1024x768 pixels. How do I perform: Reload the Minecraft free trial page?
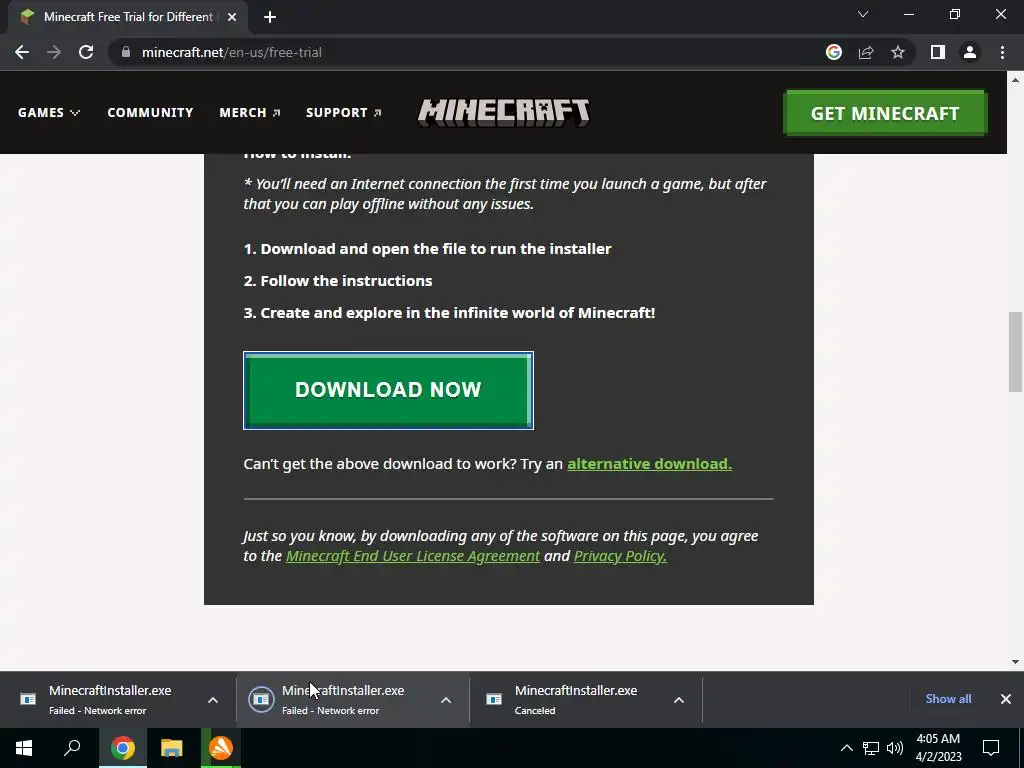pyautogui.click(x=86, y=52)
